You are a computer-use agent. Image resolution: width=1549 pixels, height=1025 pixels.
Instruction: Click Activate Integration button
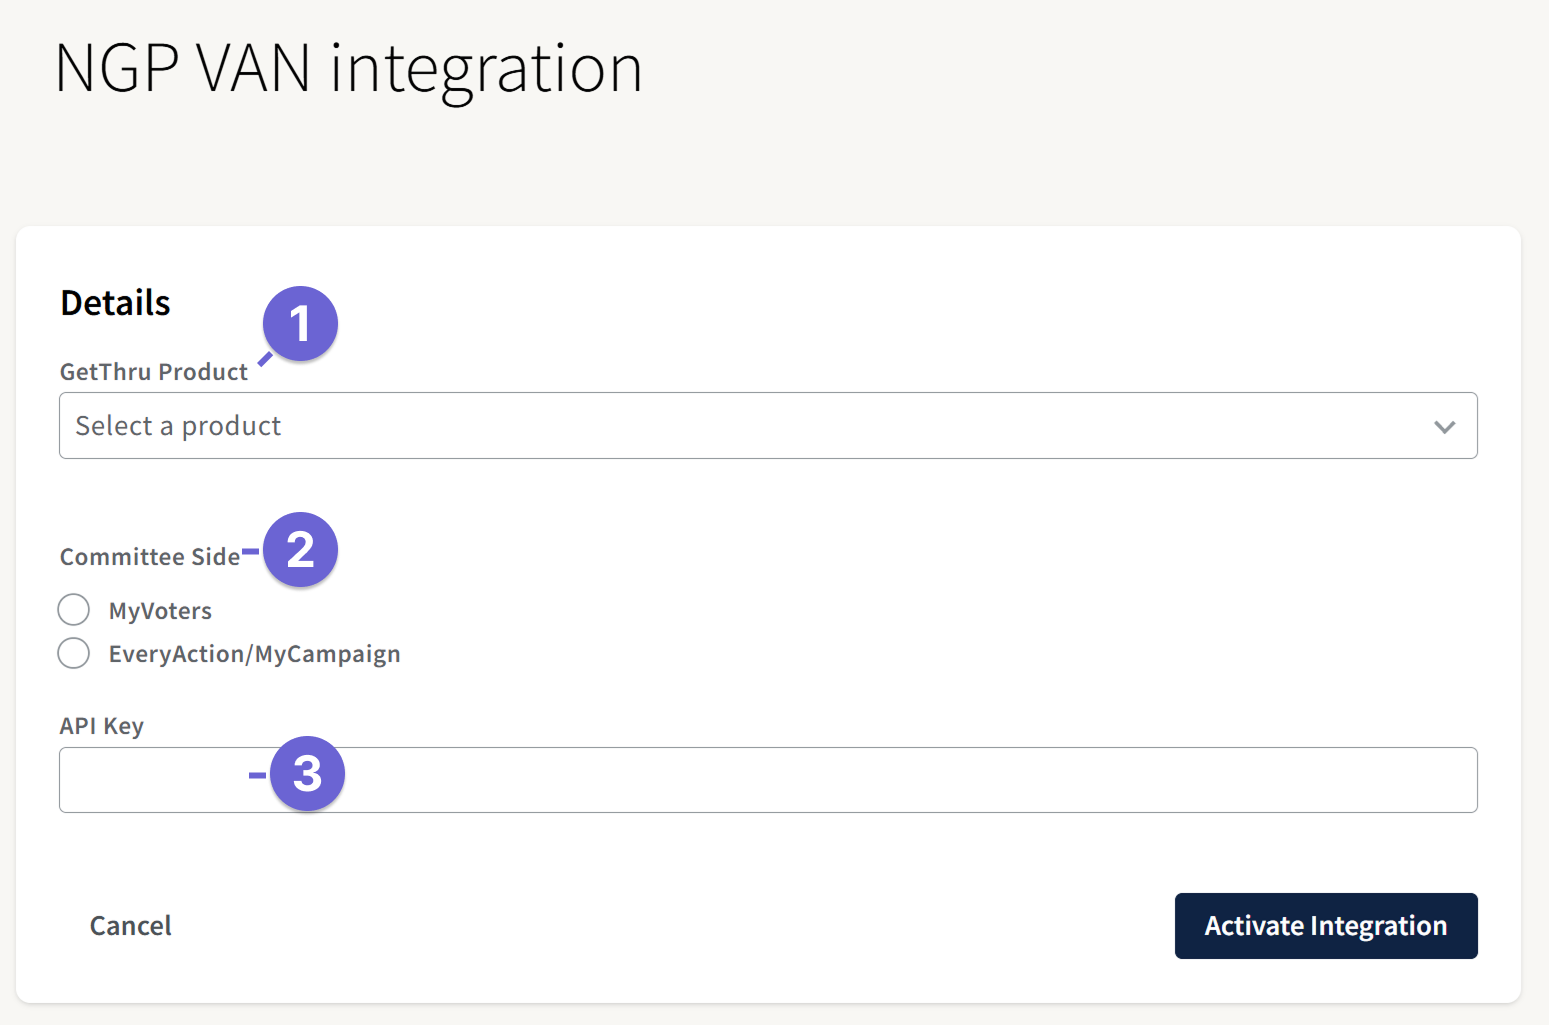click(1326, 926)
